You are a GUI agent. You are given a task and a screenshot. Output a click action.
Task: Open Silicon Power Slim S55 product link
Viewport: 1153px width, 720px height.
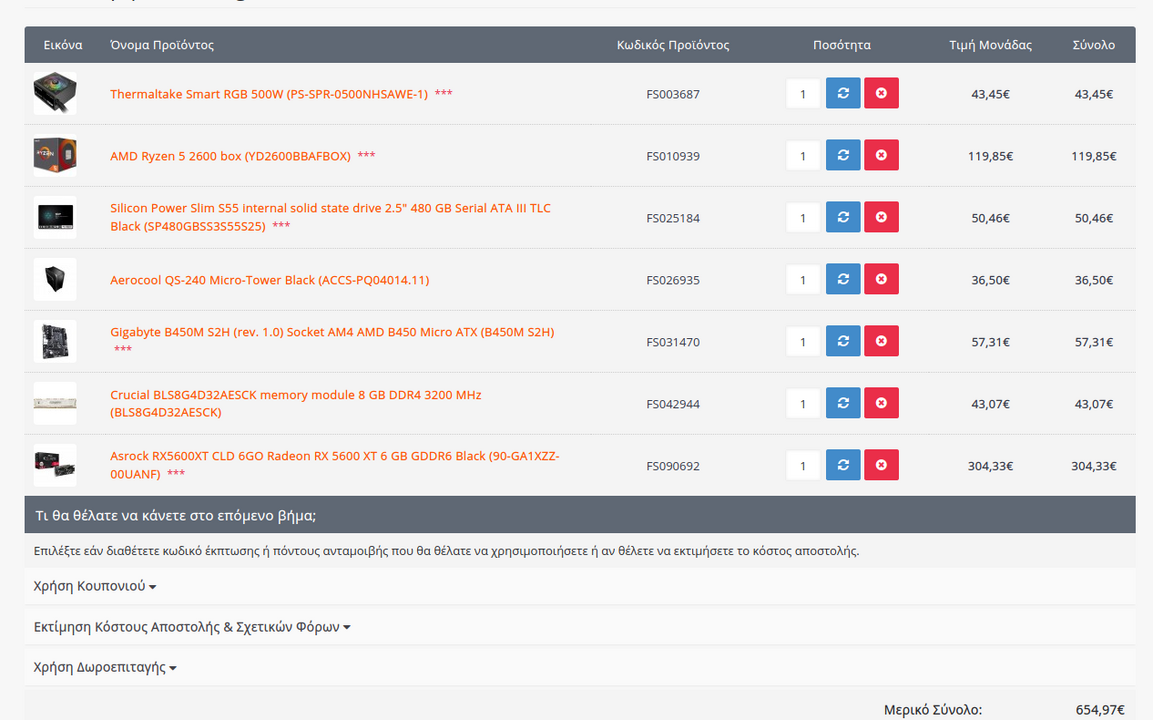pos(330,217)
